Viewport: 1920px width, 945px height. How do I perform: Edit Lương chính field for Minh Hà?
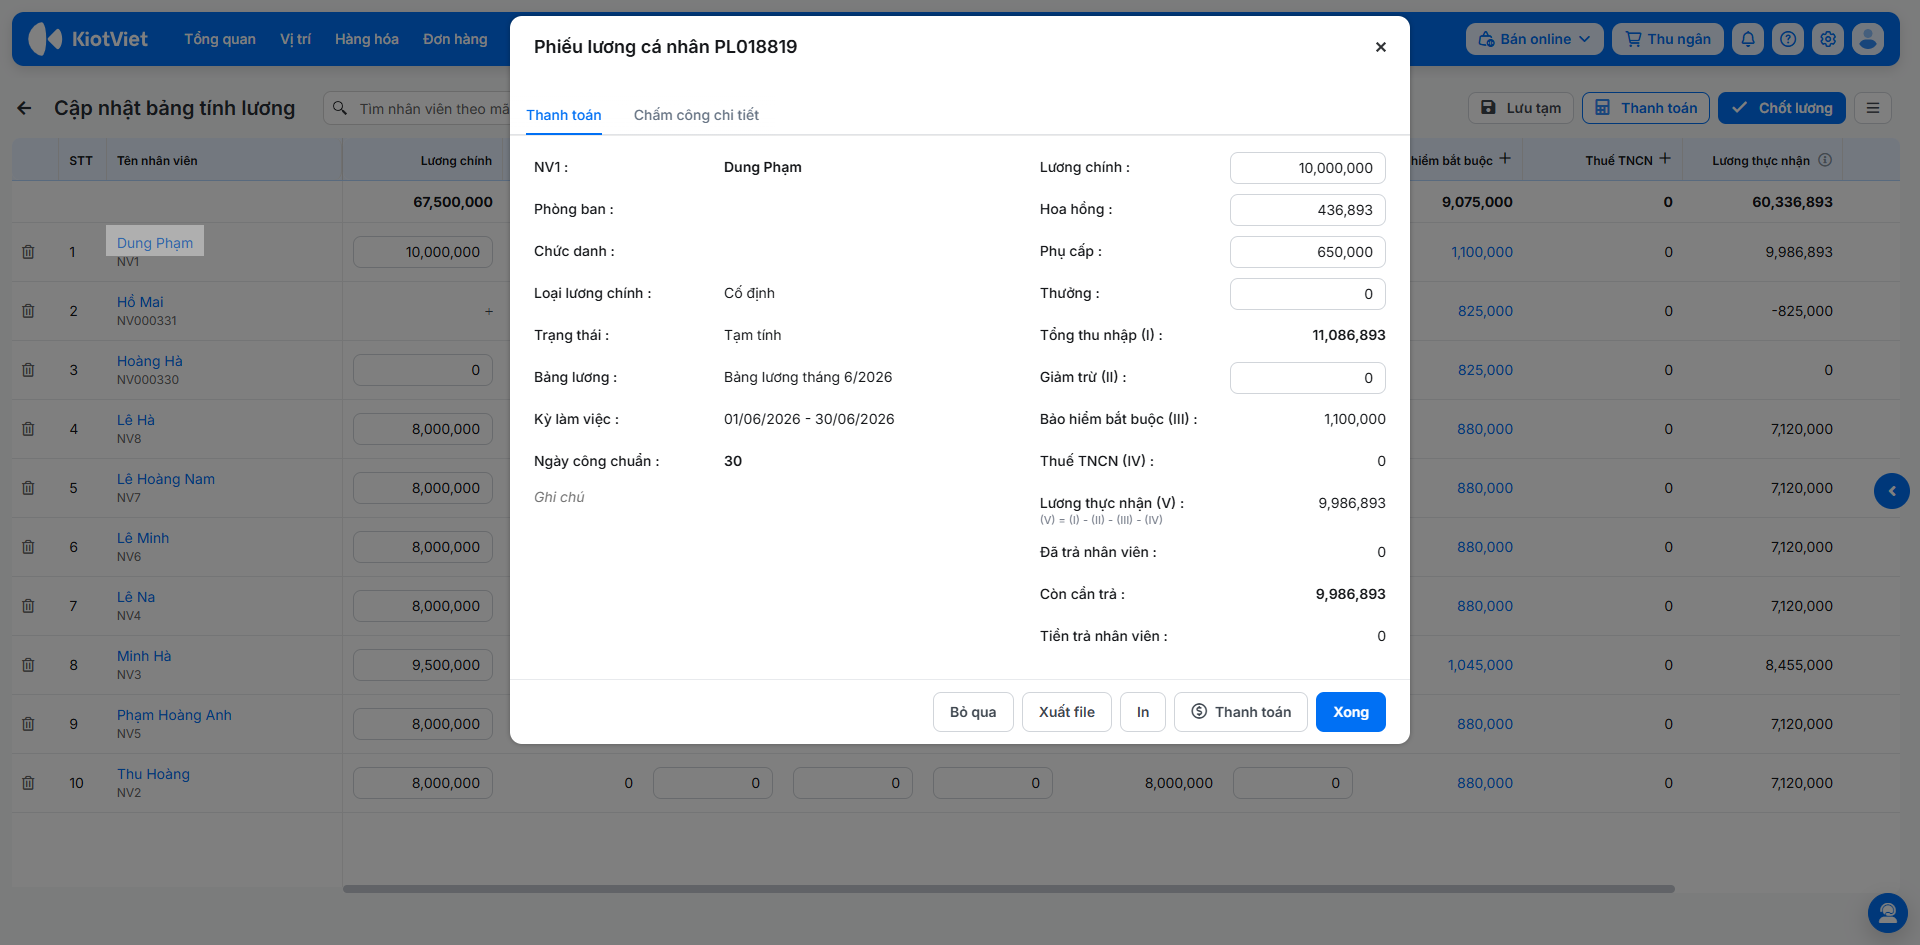pyautogui.click(x=423, y=665)
